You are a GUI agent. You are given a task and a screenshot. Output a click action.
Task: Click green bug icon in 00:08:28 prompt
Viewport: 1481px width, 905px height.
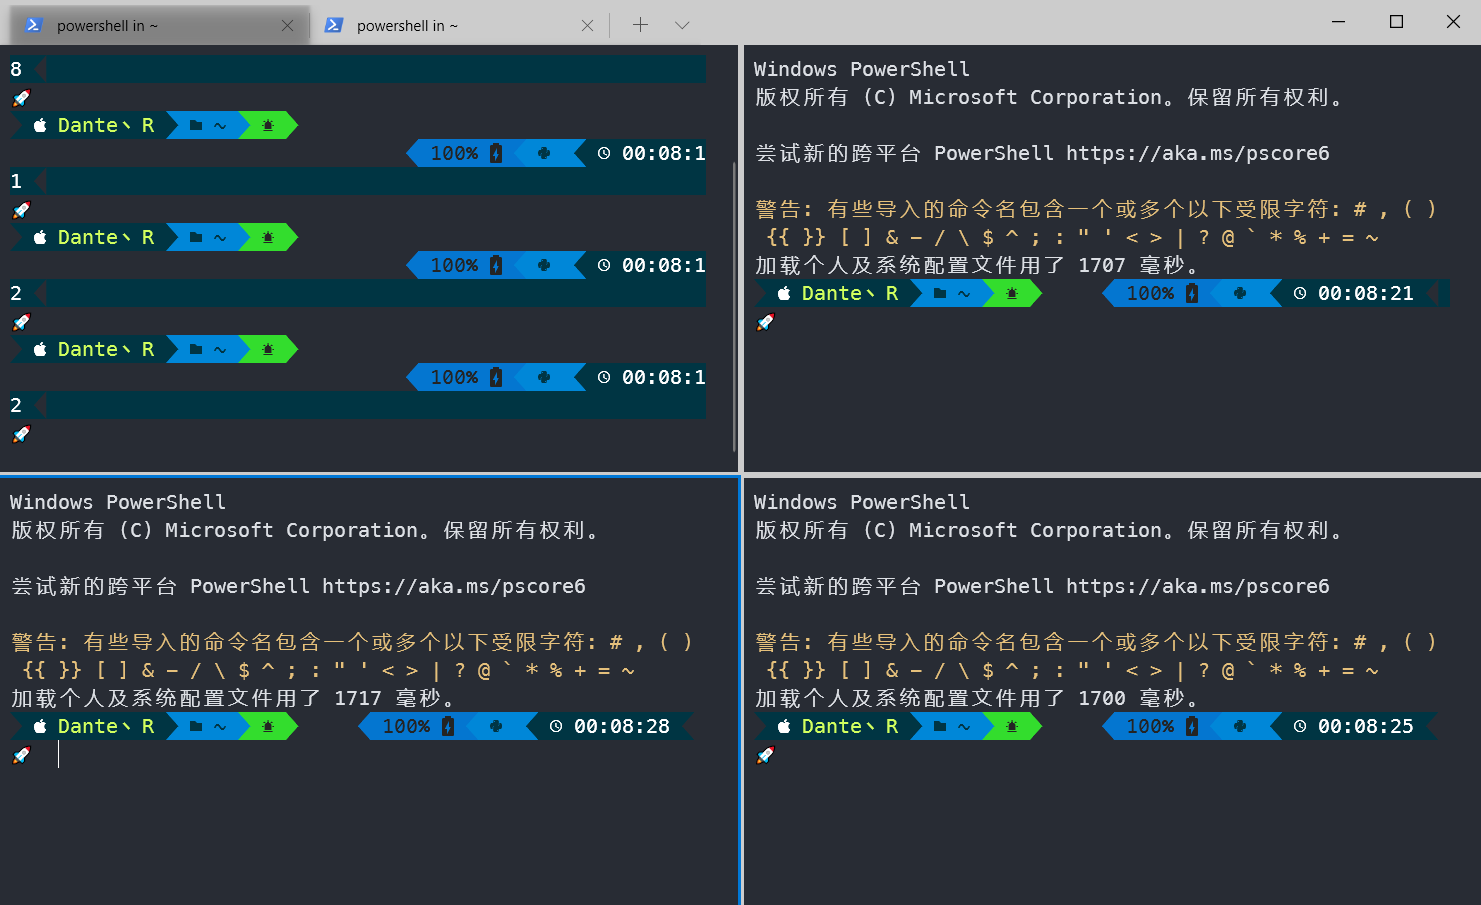tap(268, 726)
